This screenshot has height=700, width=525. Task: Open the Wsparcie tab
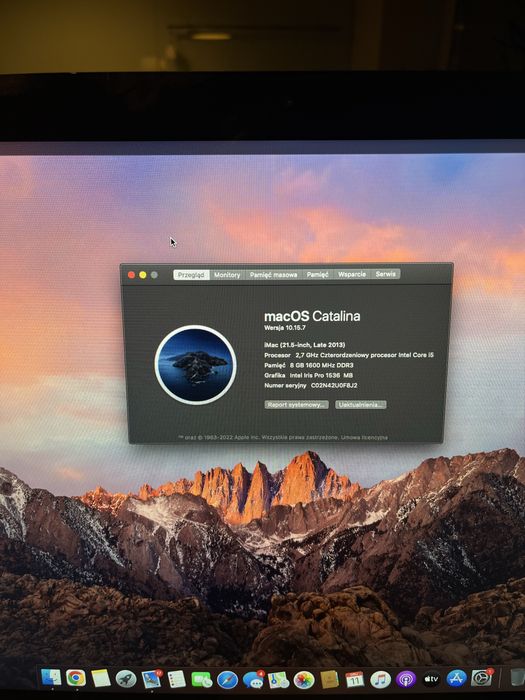pos(352,274)
